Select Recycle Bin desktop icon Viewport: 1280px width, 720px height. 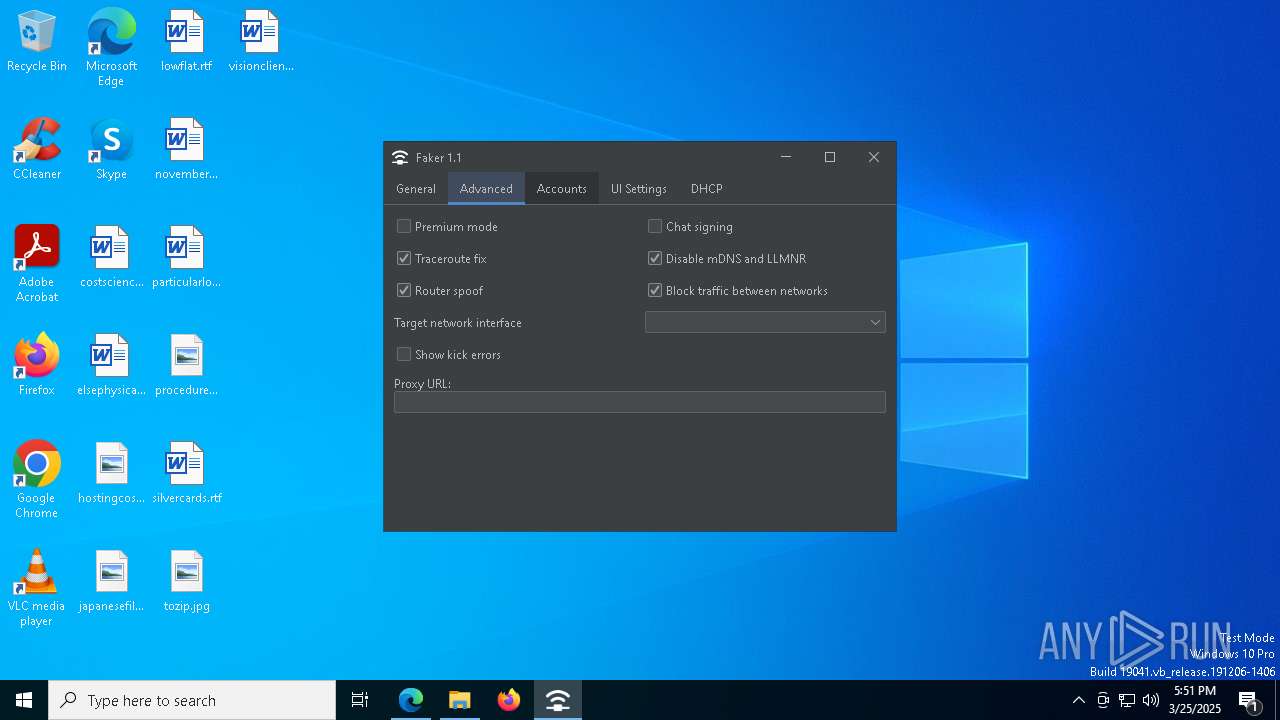click(x=37, y=42)
